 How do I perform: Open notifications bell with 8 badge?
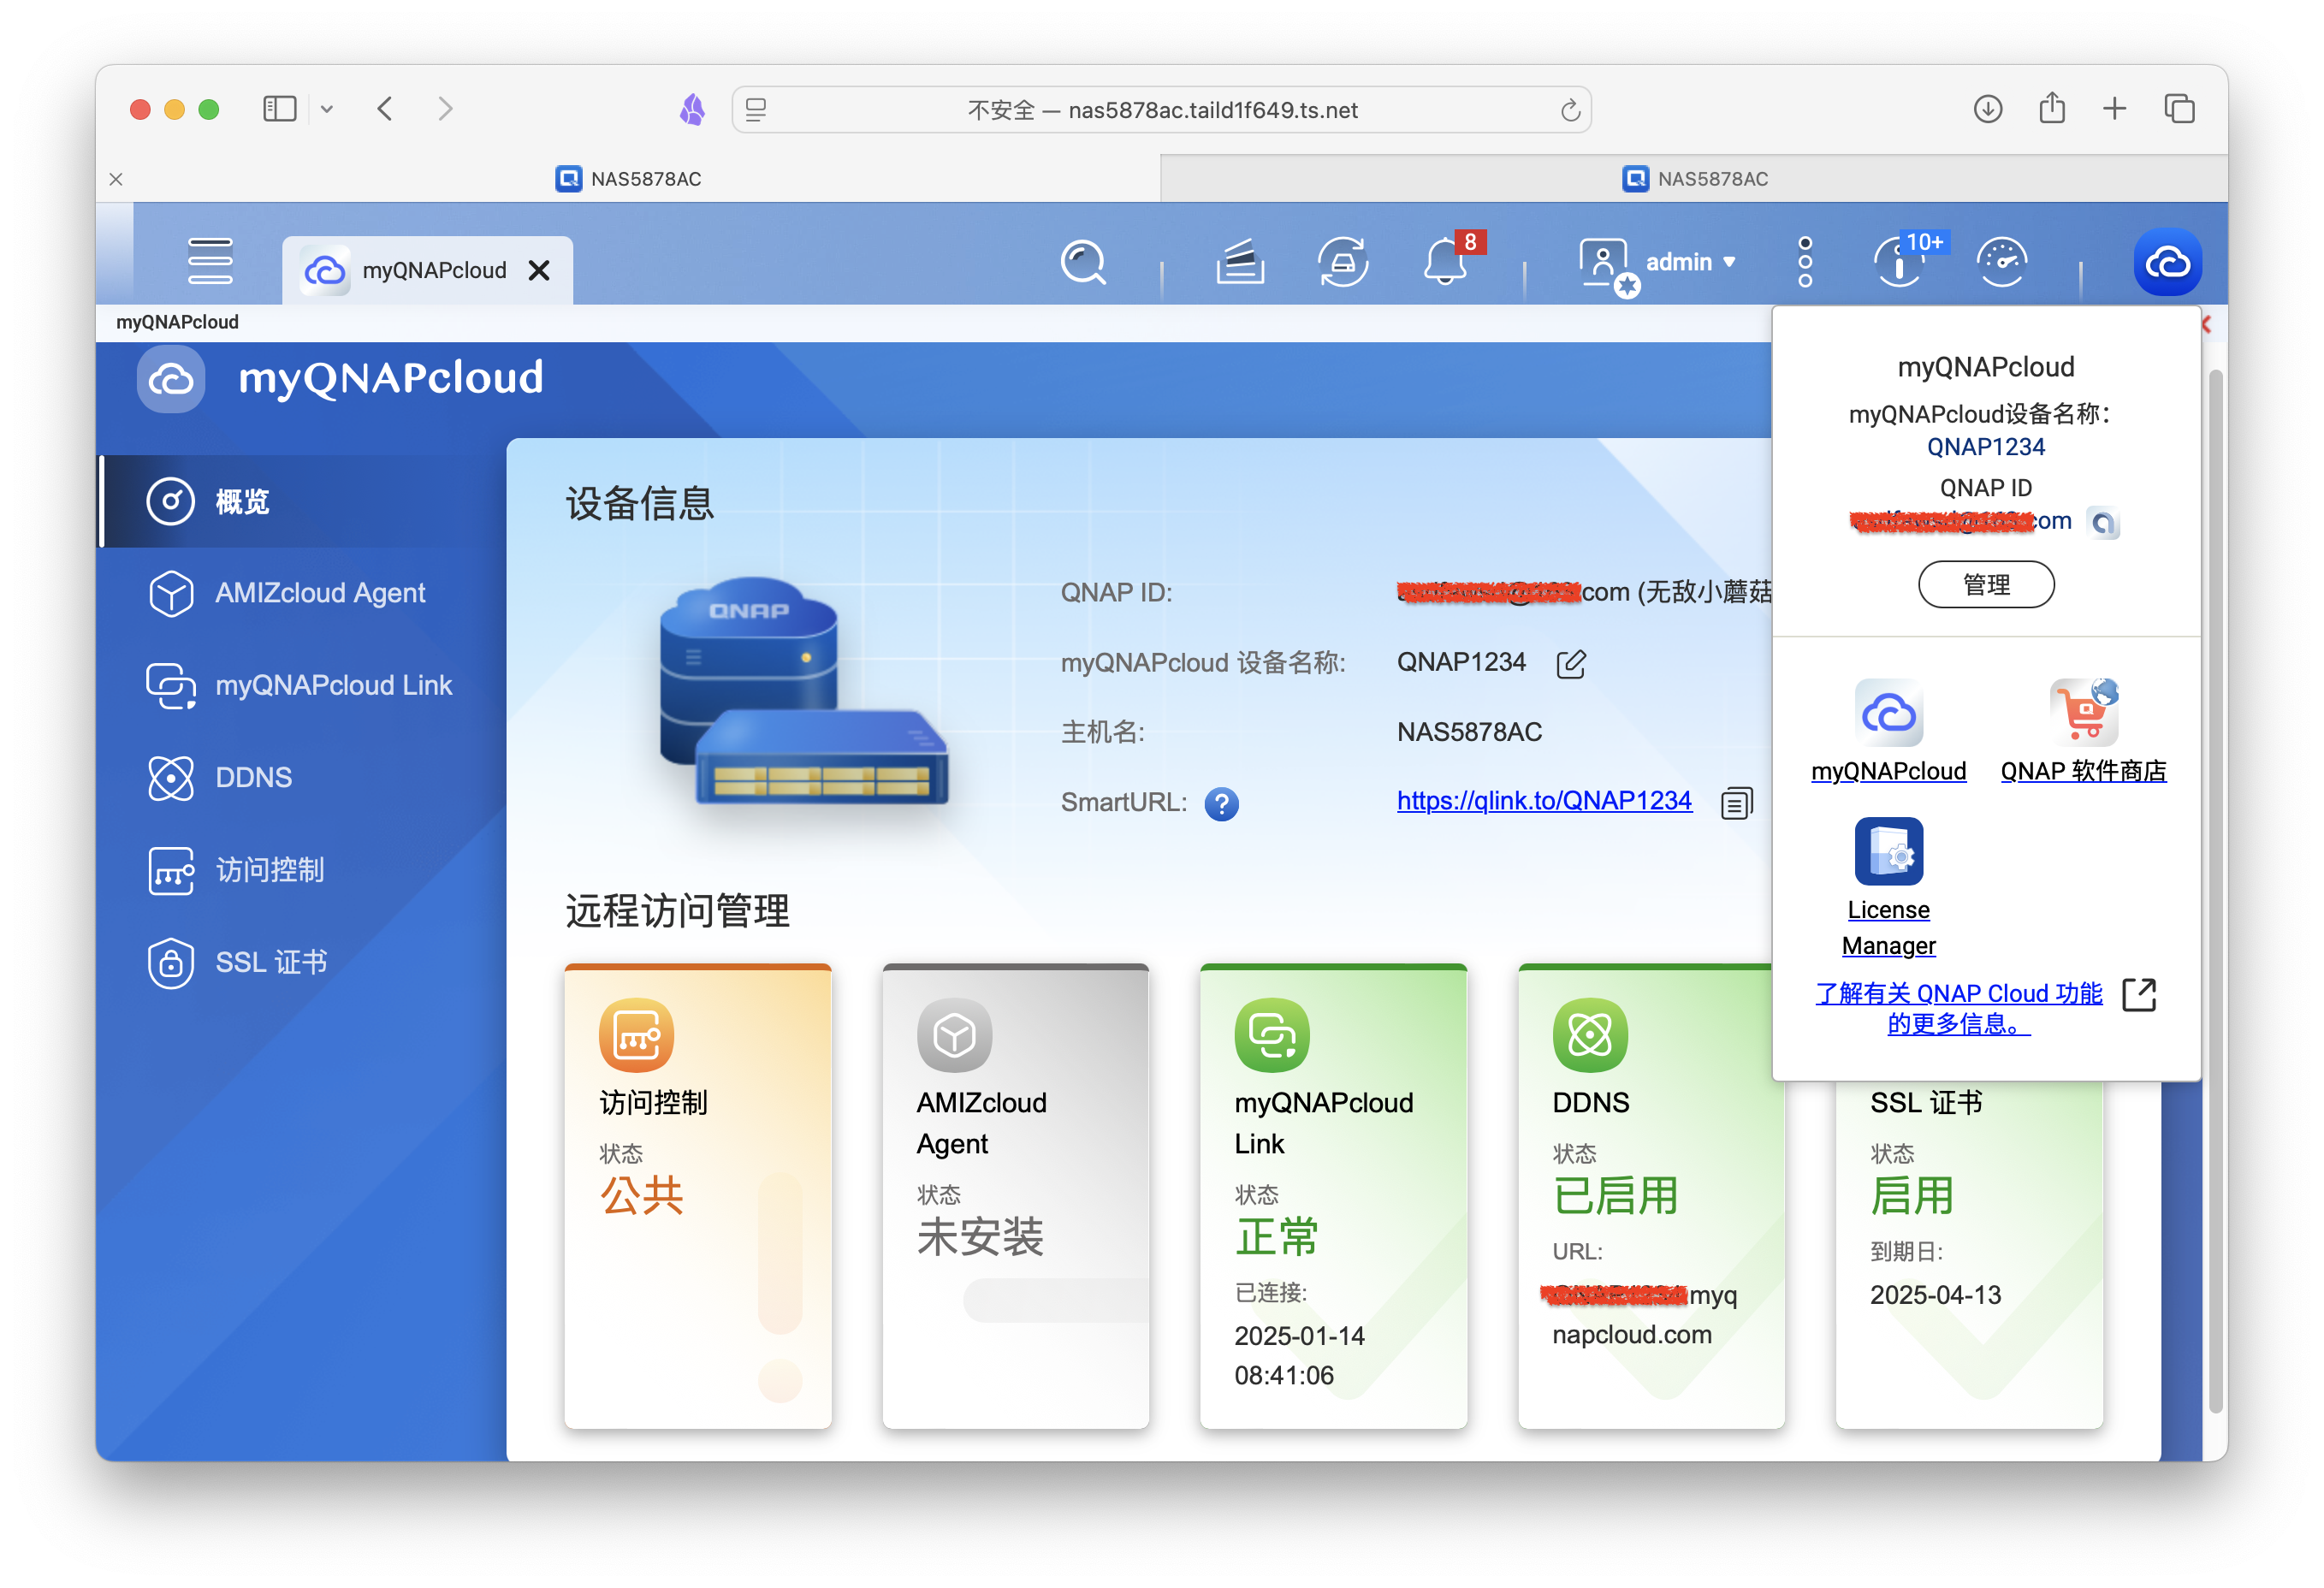tap(1448, 261)
